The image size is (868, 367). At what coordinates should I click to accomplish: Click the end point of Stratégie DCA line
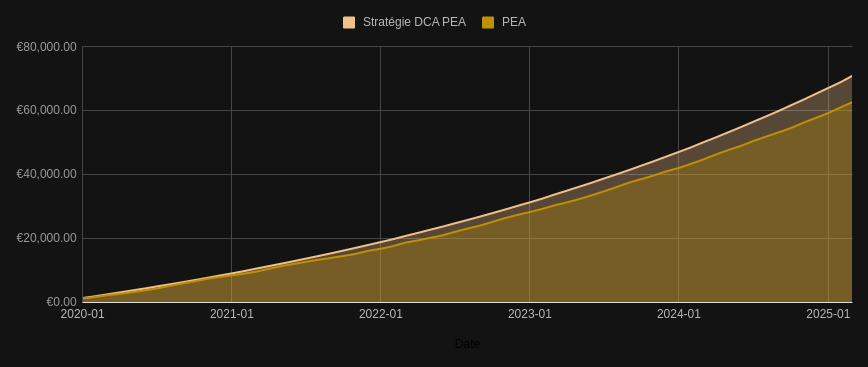[x=852, y=76]
